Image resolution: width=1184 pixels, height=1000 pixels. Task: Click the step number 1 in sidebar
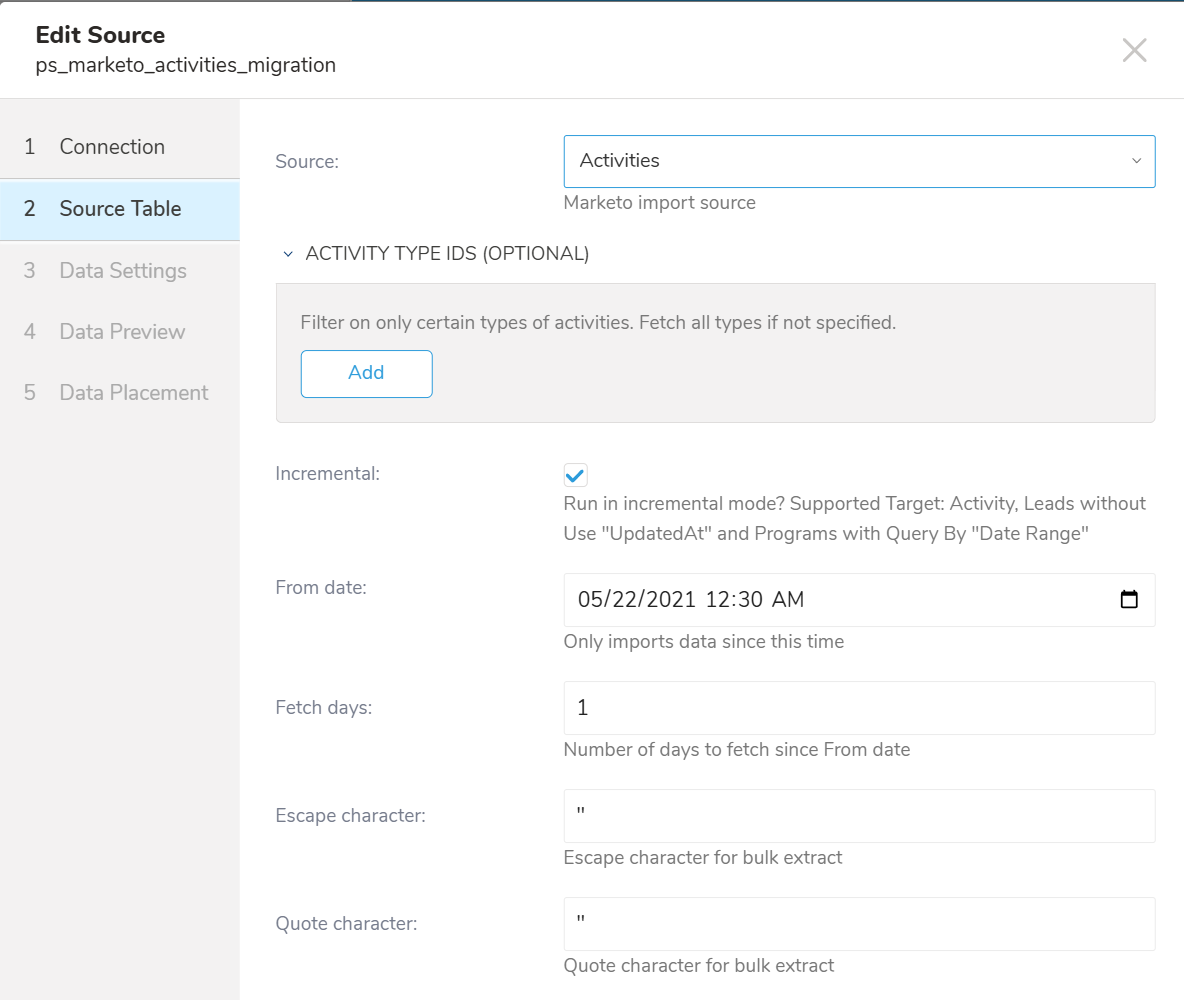[30, 147]
